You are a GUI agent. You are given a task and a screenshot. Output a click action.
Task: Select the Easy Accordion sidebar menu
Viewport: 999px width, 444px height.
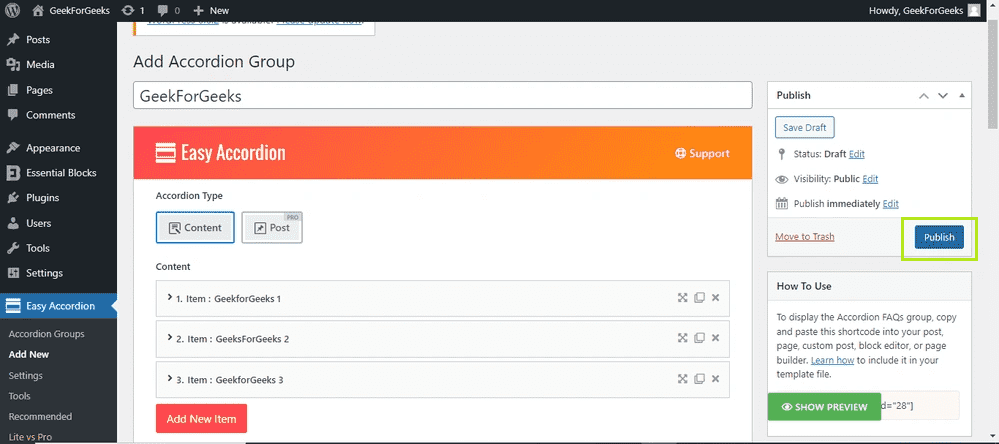click(58, 306)
